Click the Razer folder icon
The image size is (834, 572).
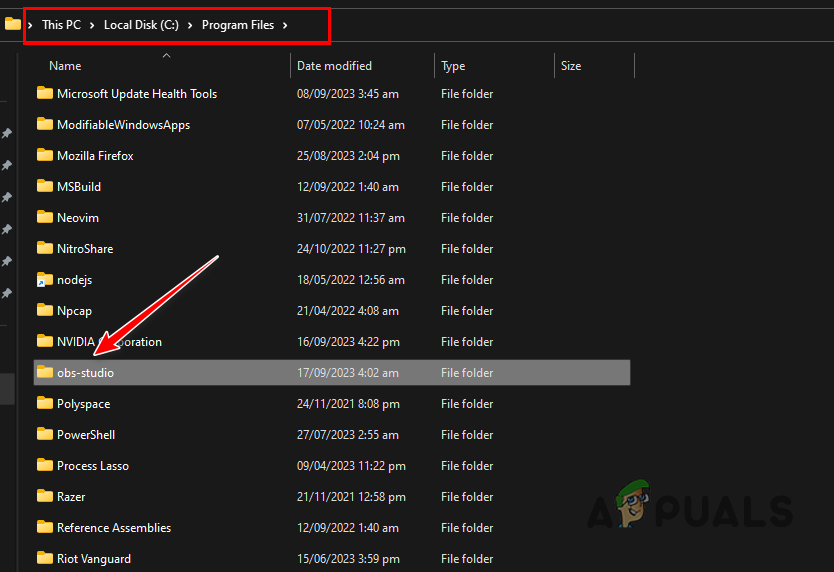click(45, 495)
